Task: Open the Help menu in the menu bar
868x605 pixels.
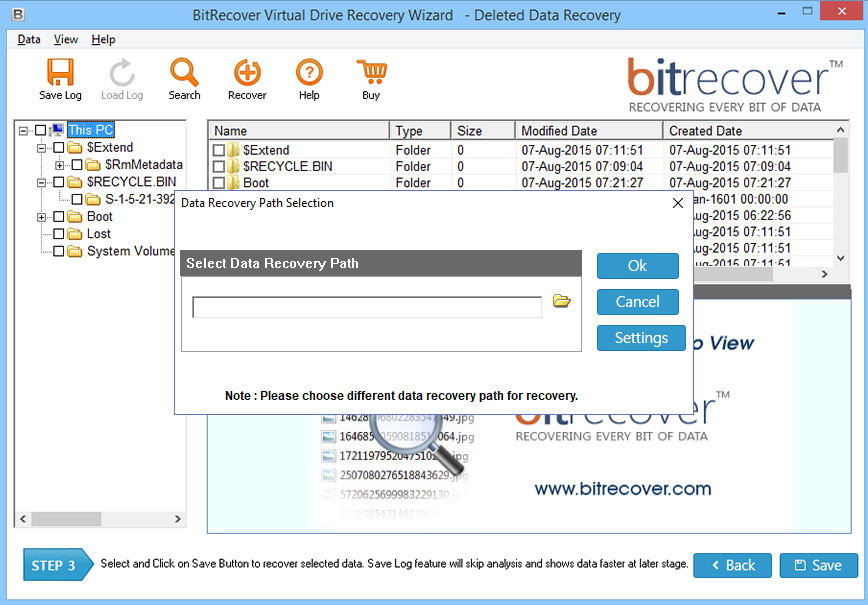Action: 104,39
